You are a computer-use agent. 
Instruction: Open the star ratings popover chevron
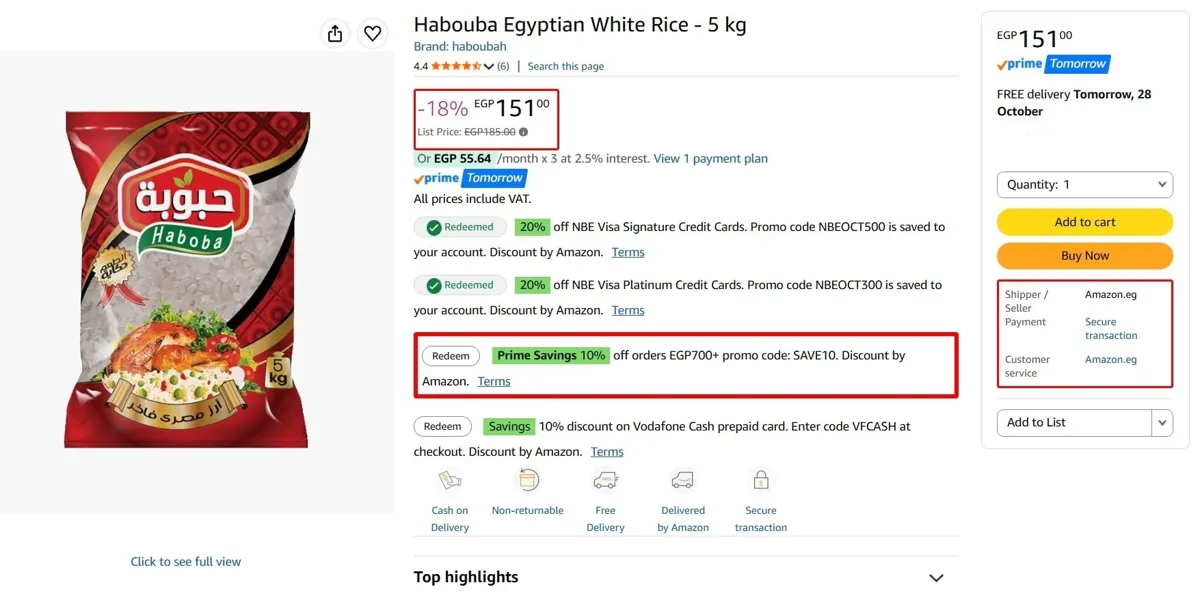tap(489, 67)
